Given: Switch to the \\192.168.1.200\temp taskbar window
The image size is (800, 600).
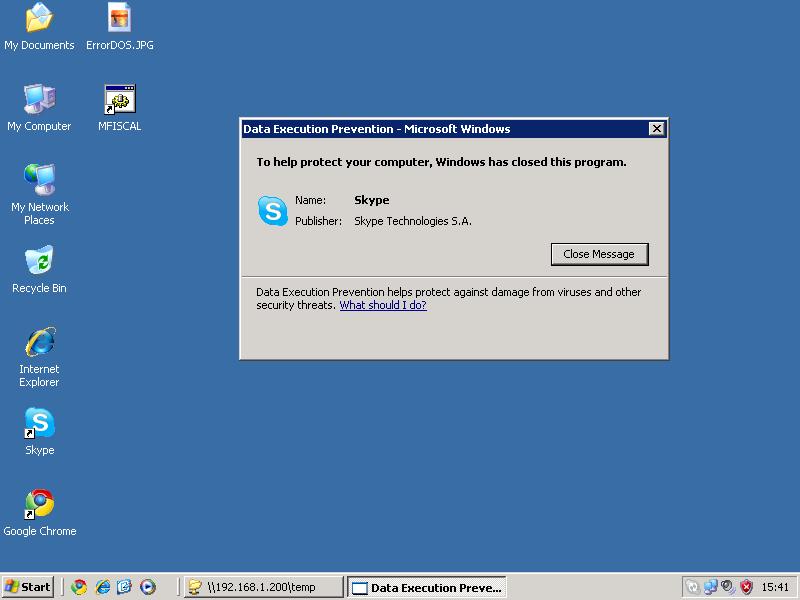Looking at the screenshot, I should pyautogui.click(x=263, y=587).
